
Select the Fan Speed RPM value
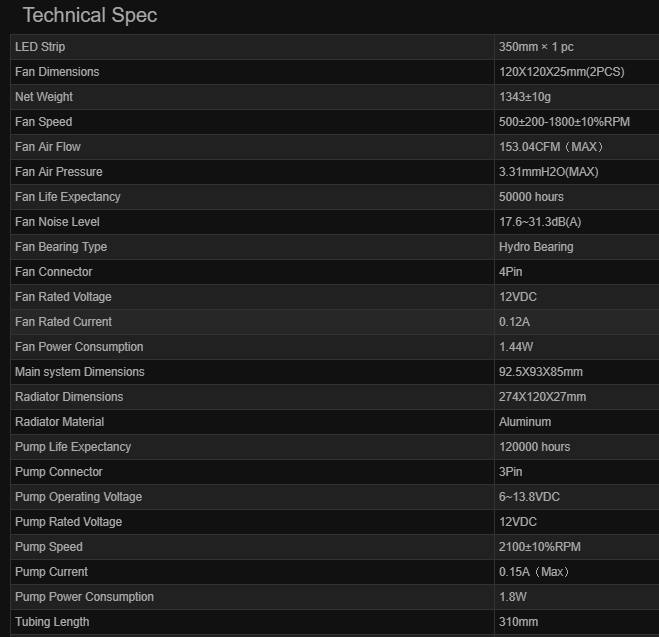(x=564, y=122)
